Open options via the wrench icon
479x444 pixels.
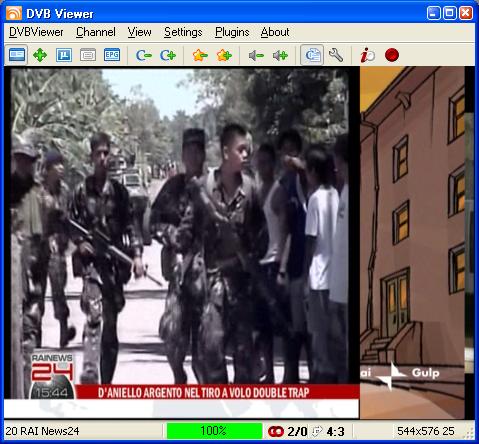click(x=336, y=55)
